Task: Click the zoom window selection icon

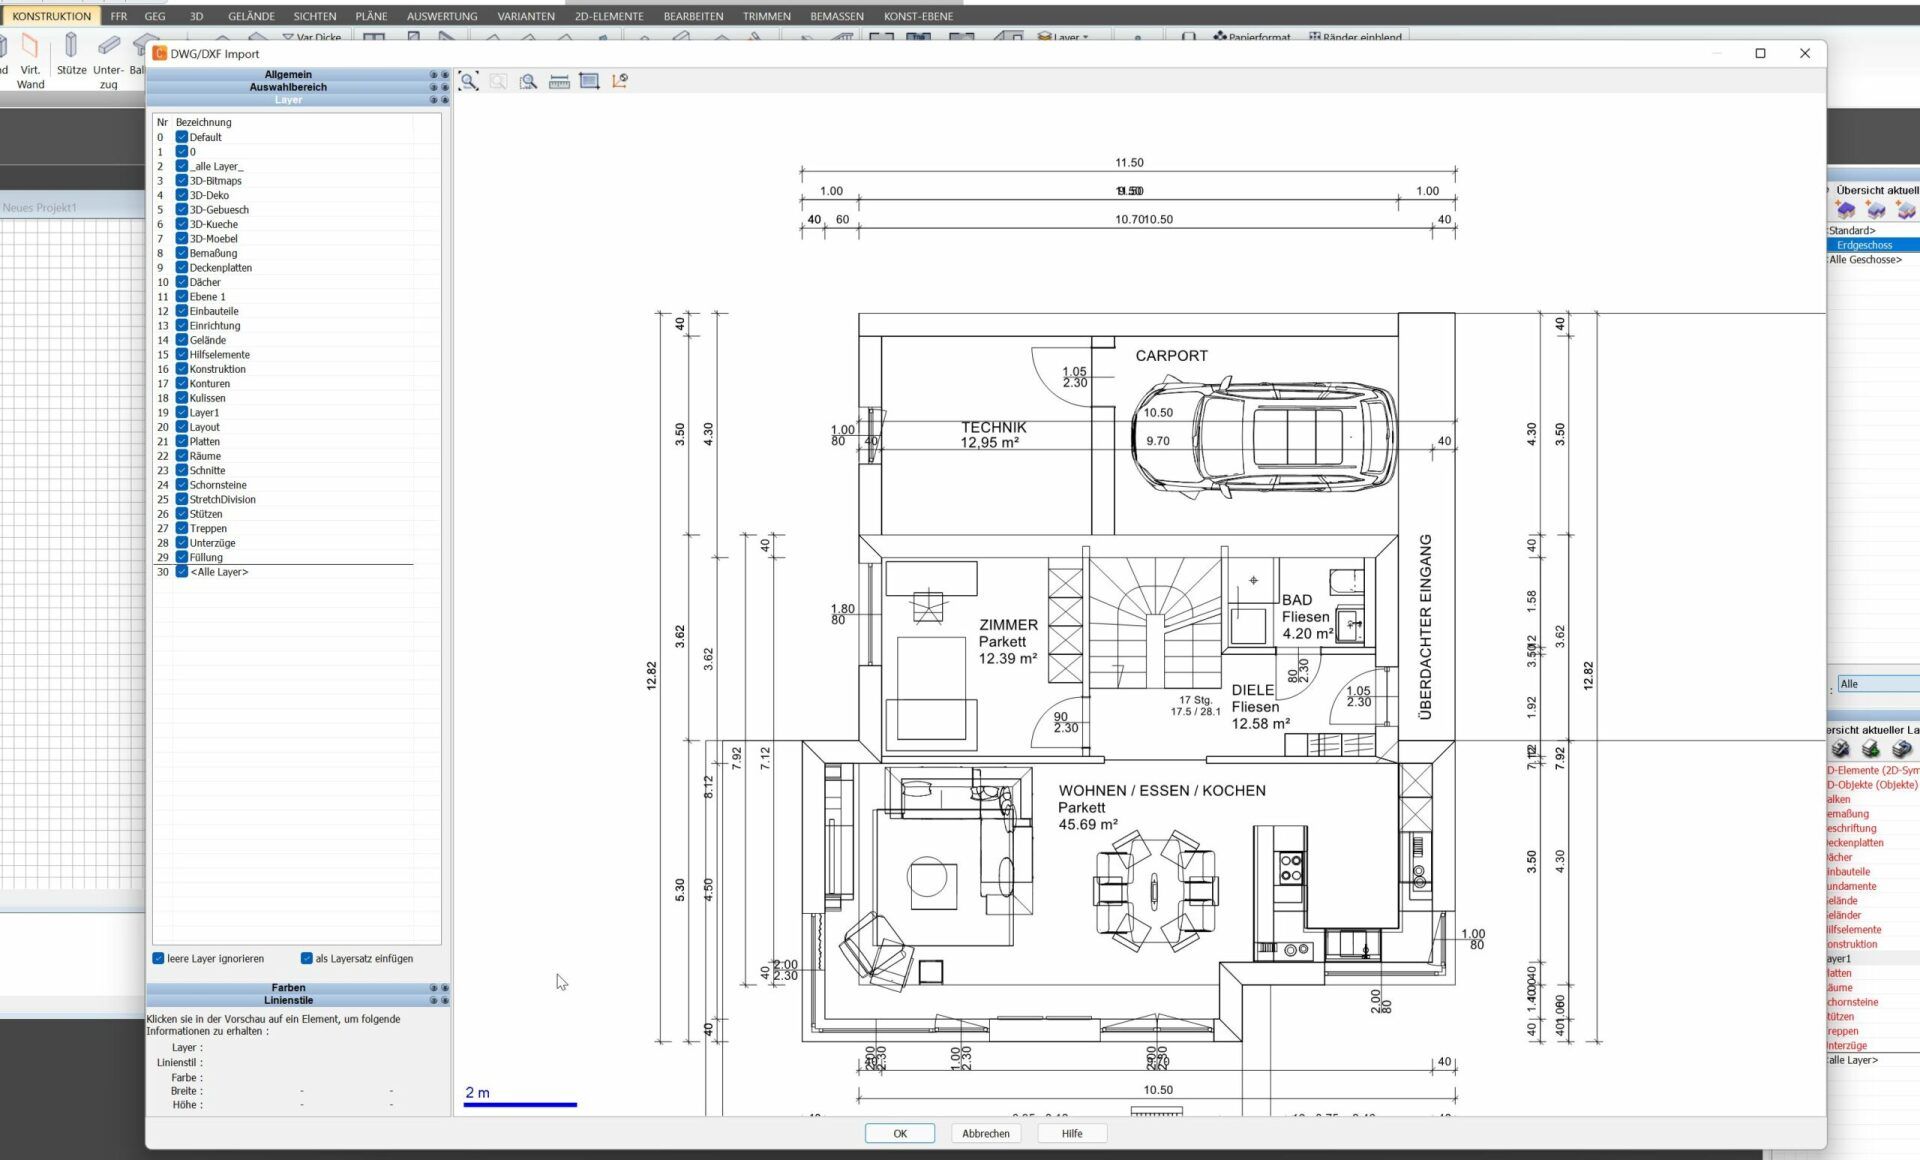Action: pyautogui.click(x=528, y=81)
